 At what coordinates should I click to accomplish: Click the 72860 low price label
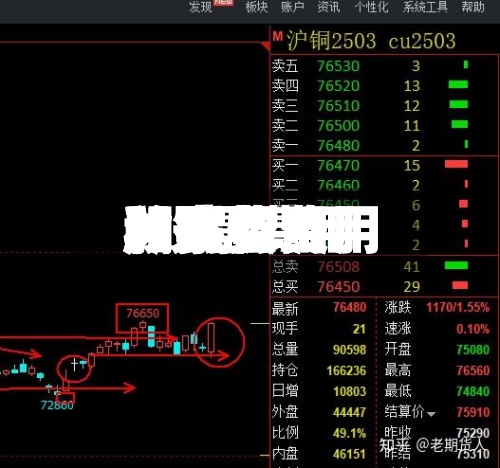tap(57, 405)
